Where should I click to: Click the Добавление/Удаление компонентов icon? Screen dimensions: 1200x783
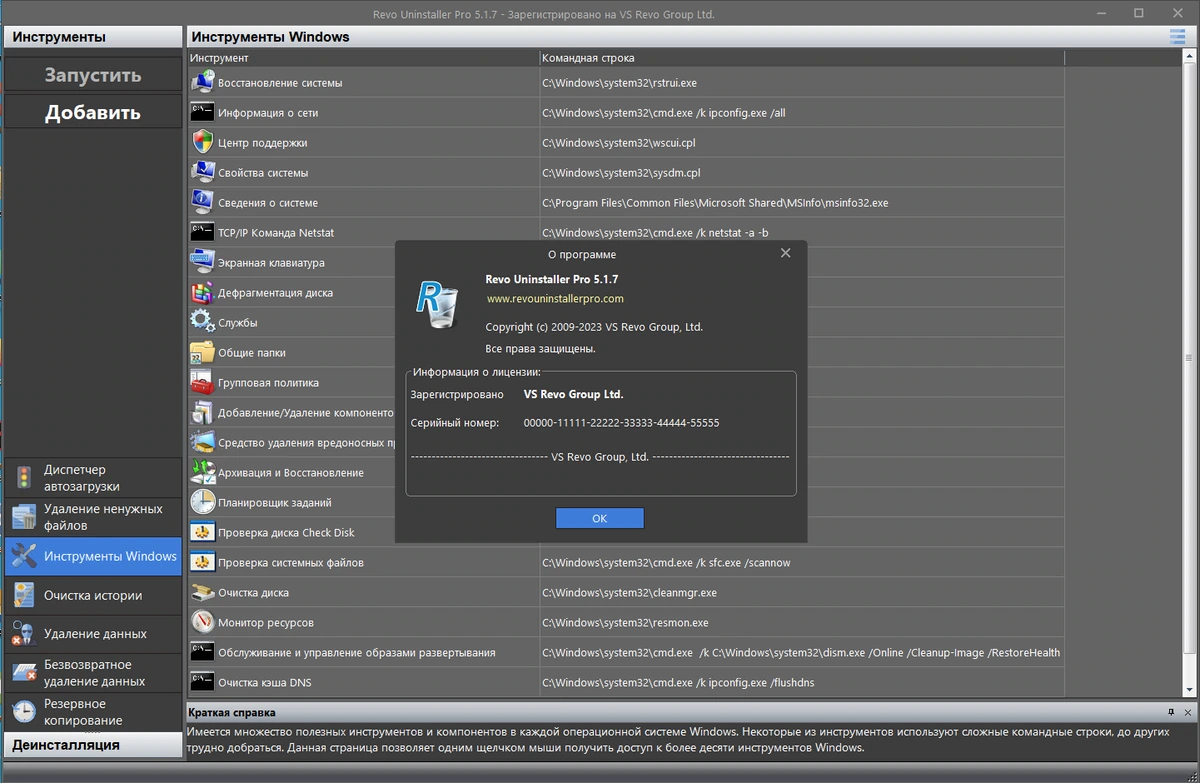pos(203,412)
